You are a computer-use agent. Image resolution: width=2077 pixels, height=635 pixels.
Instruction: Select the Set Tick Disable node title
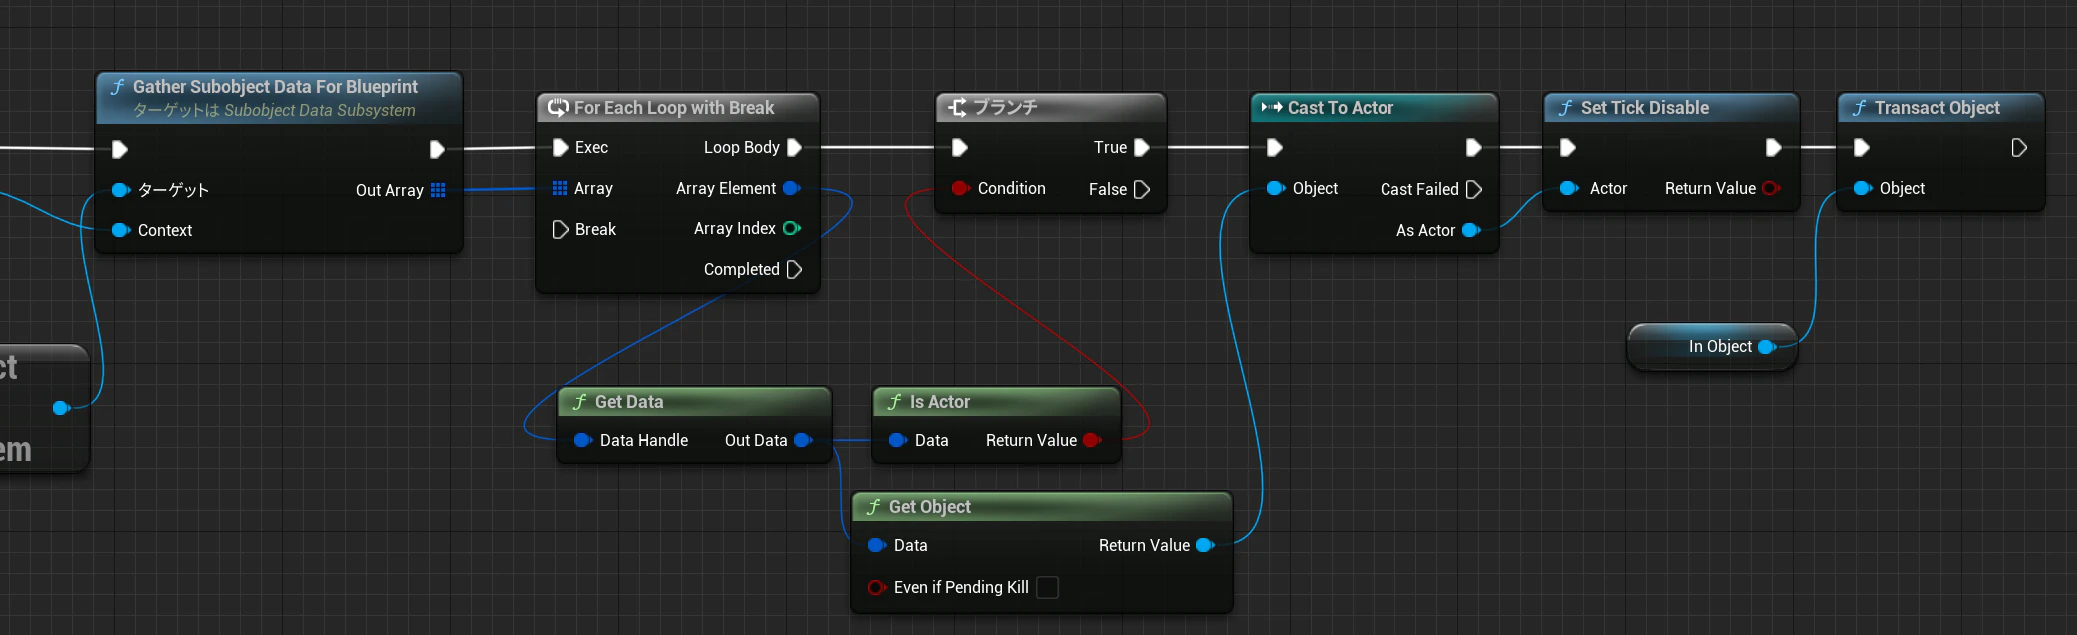[x=1645, y=107]
